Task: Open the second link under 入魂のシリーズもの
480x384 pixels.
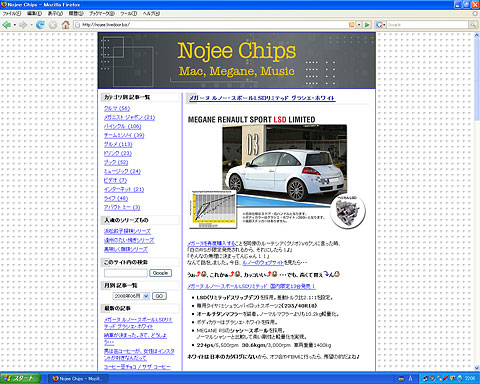Action: pyautogui.click(x=129, y=240)
